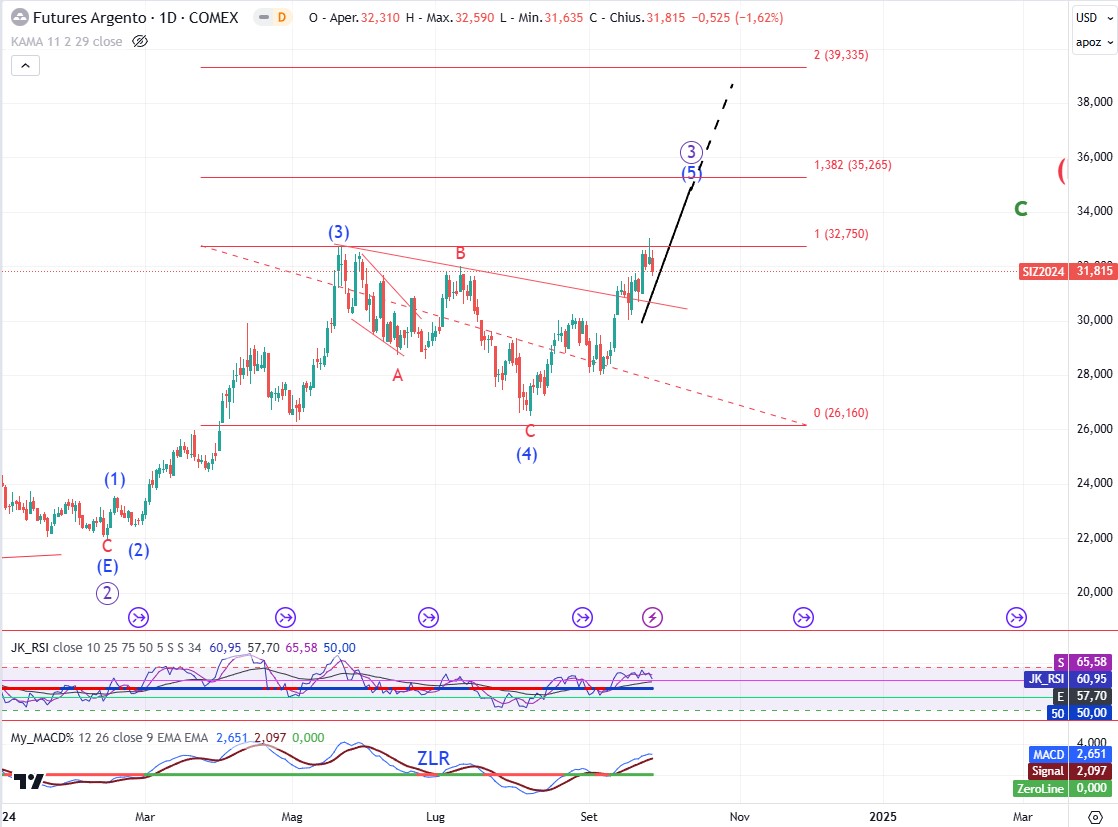The width and height of the screenshot is (1118, 827).
Task: Click the ZLR text in MACD pane
Action: (x=434, y=758)
